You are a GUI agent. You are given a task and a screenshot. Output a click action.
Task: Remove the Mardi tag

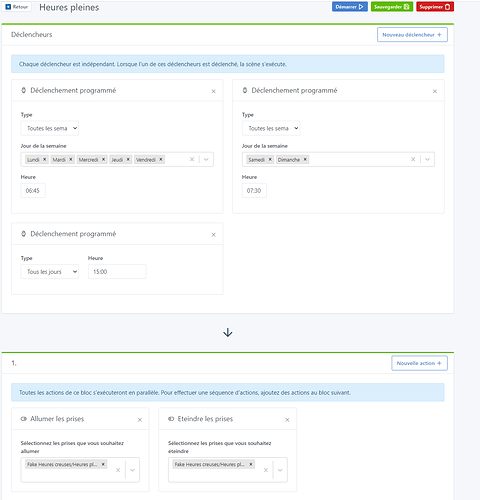pyautogui.click(x=71, y=159)
